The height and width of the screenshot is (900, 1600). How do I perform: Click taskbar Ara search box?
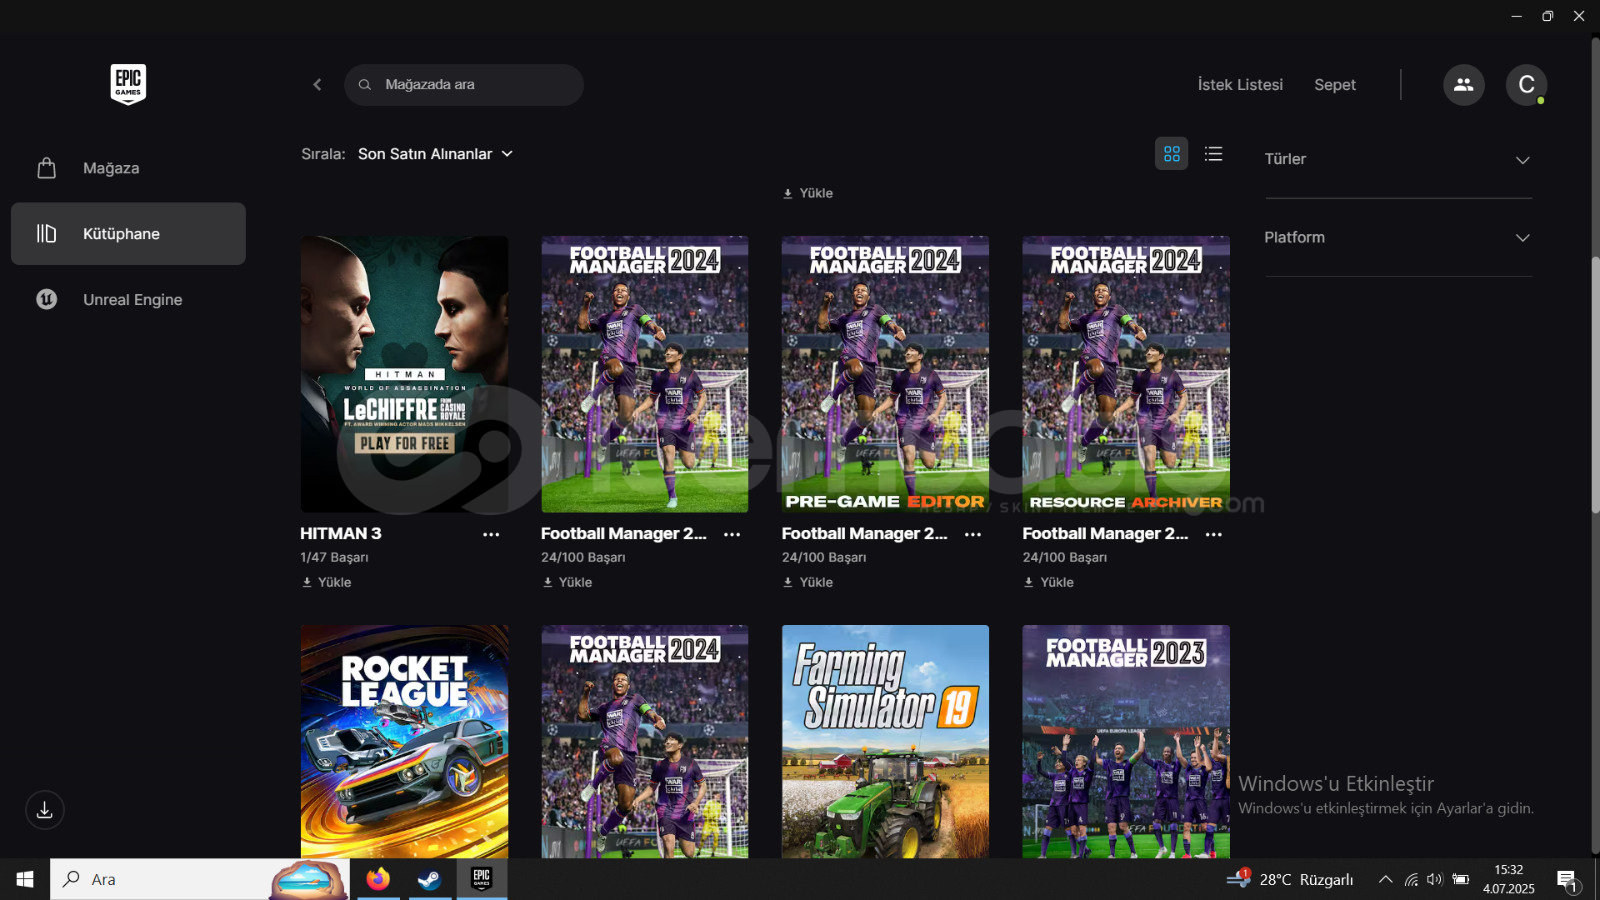[x=200, y=879]
